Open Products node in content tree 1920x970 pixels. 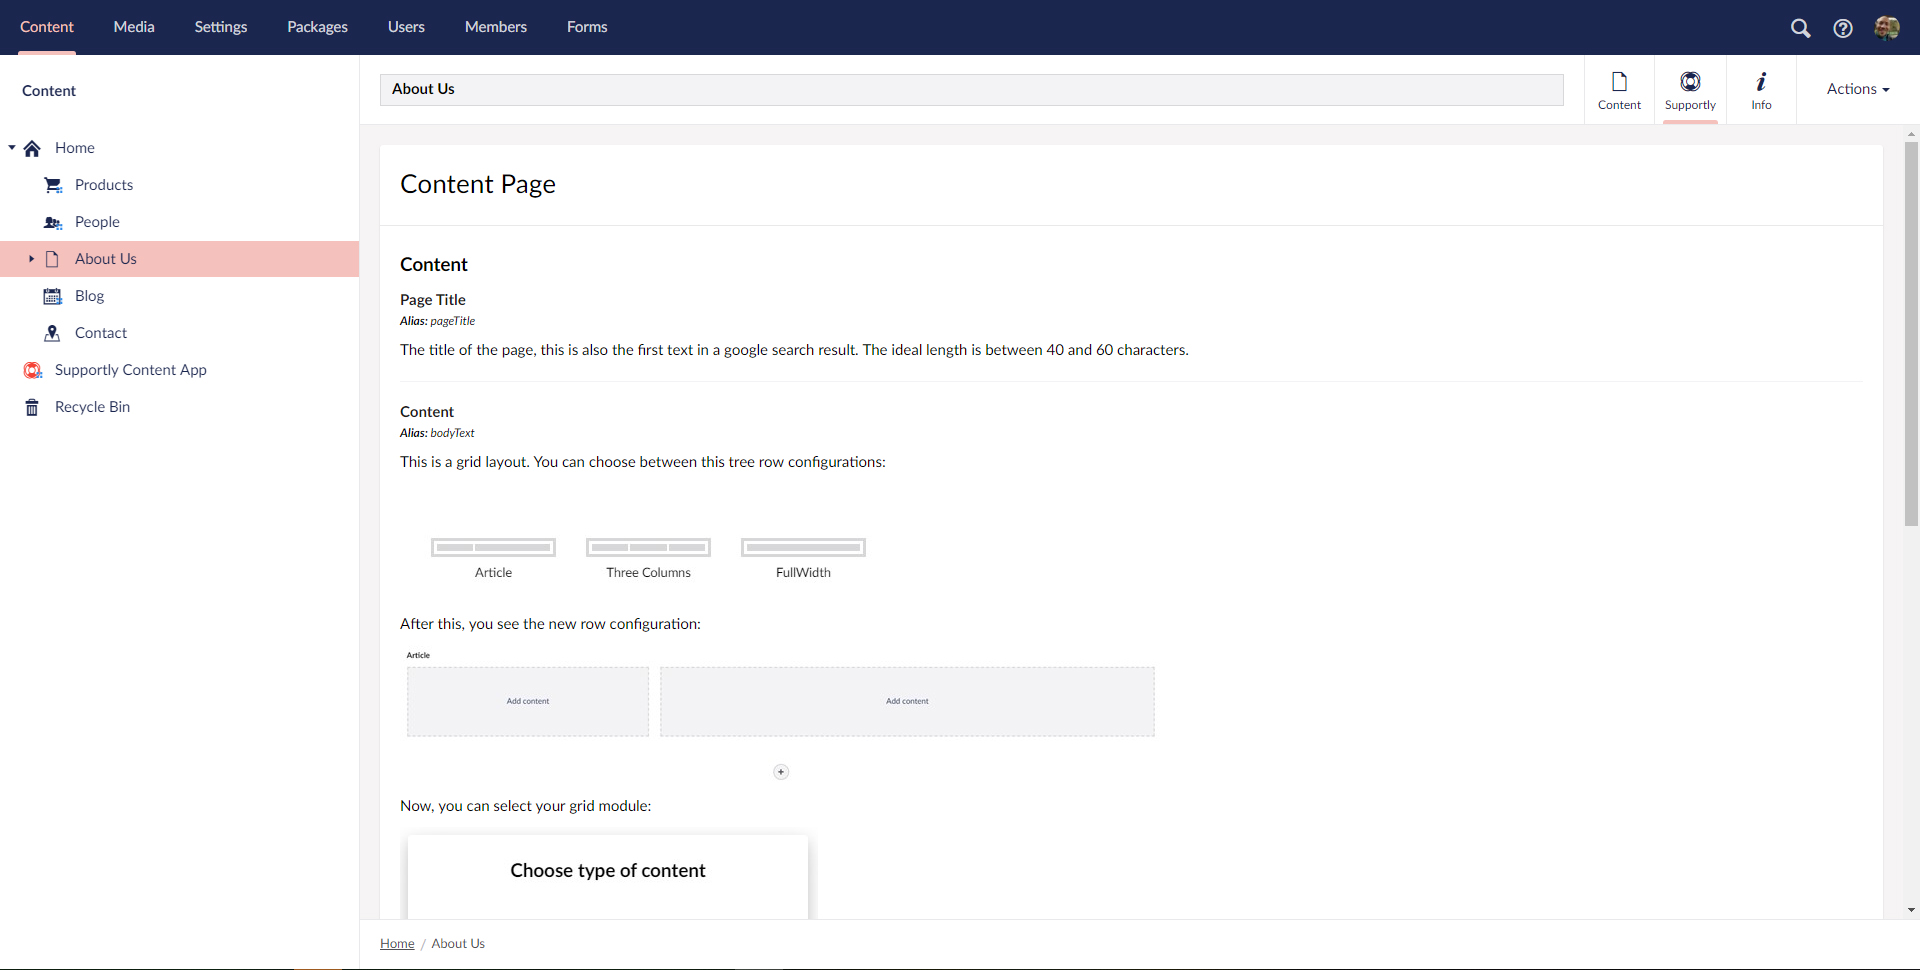[x=103, y=185]
